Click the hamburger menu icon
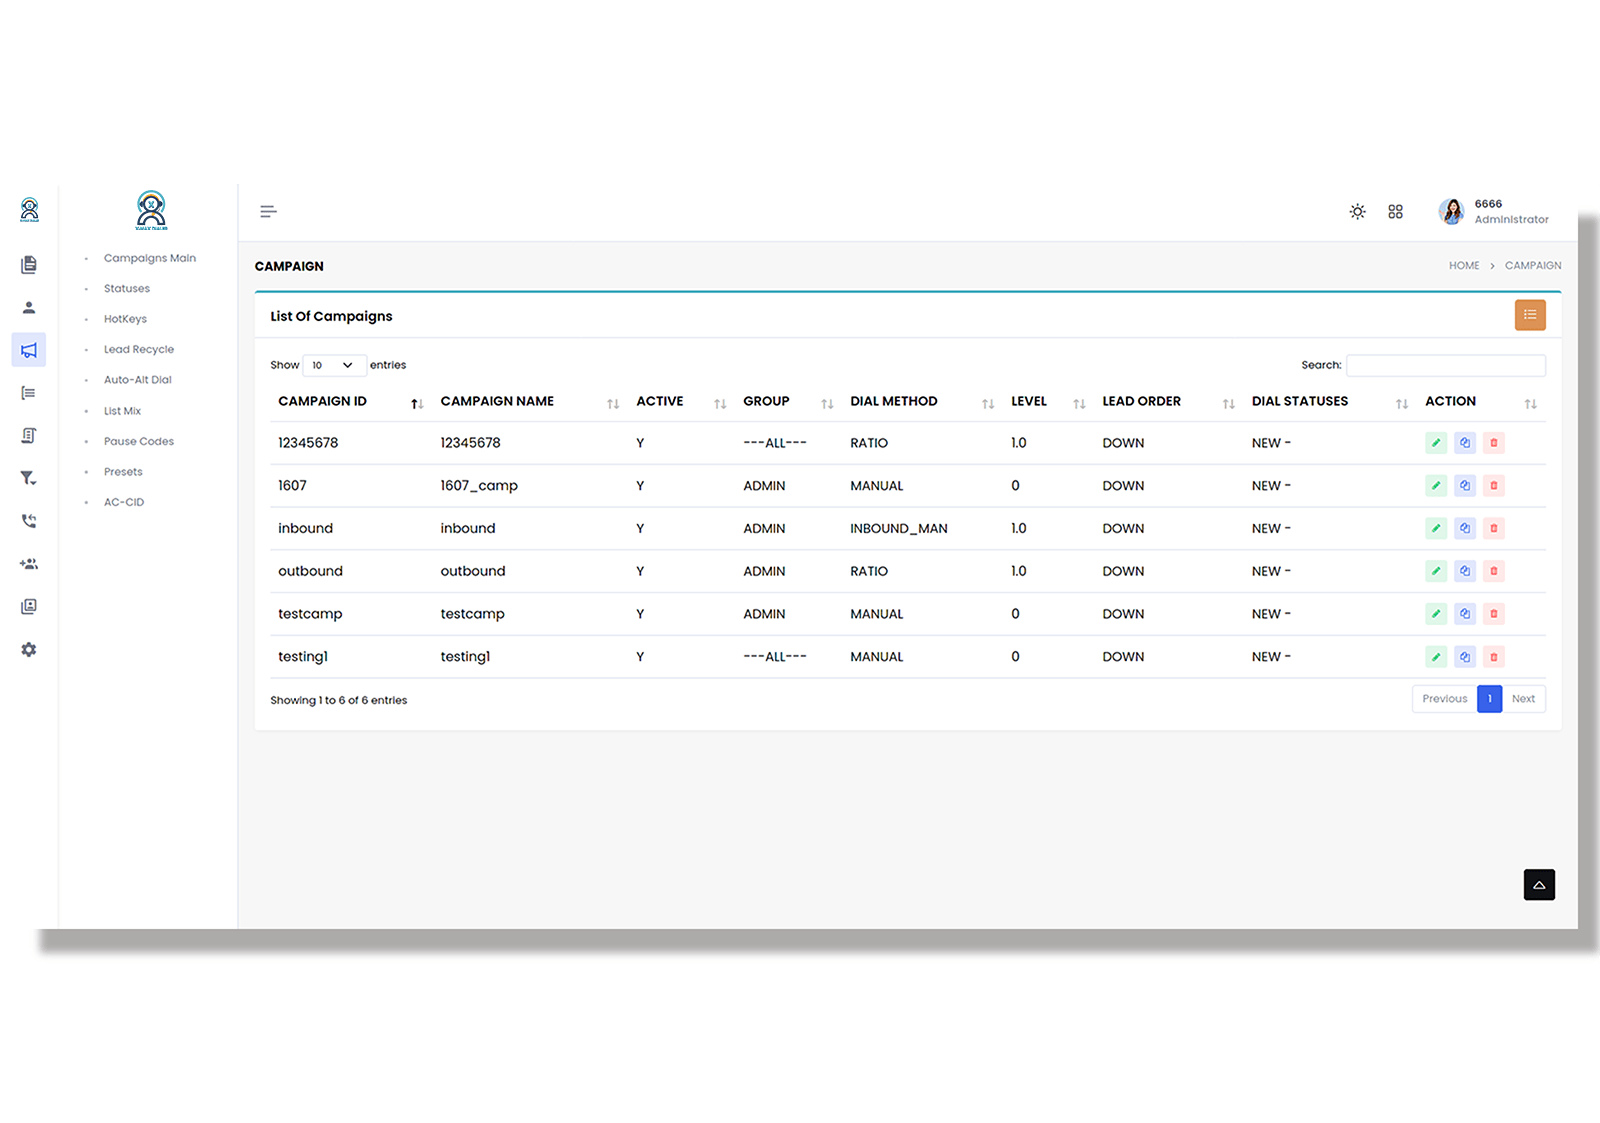 pos(268,211)
